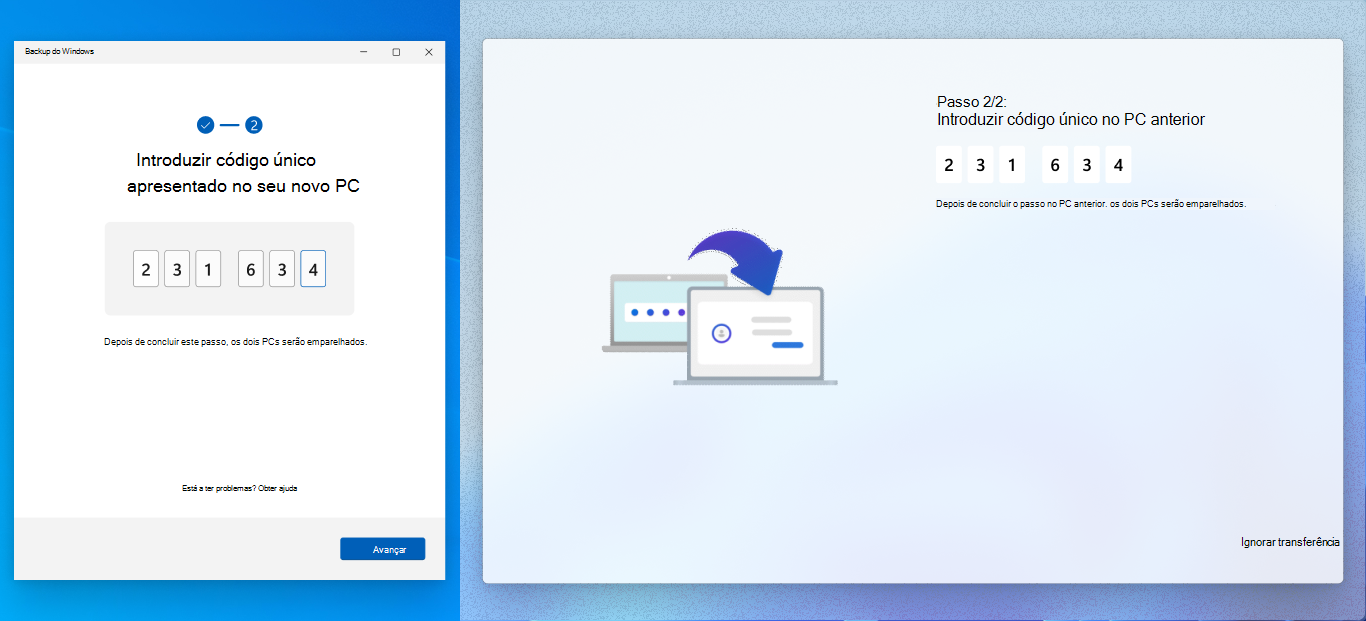1366x621 pixels.
Task: Click the Backup do Windows title text
Action: point(60,51)
